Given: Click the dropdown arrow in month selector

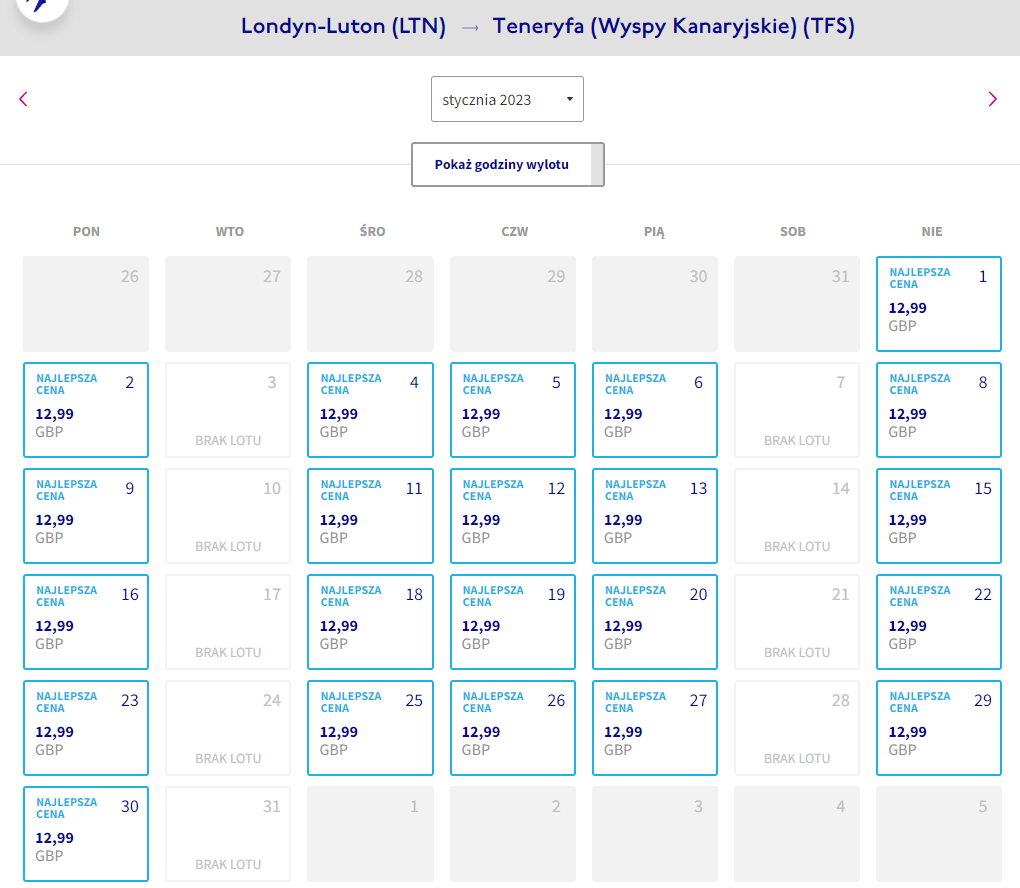Looking at the screenshot, I should point(569,99).
